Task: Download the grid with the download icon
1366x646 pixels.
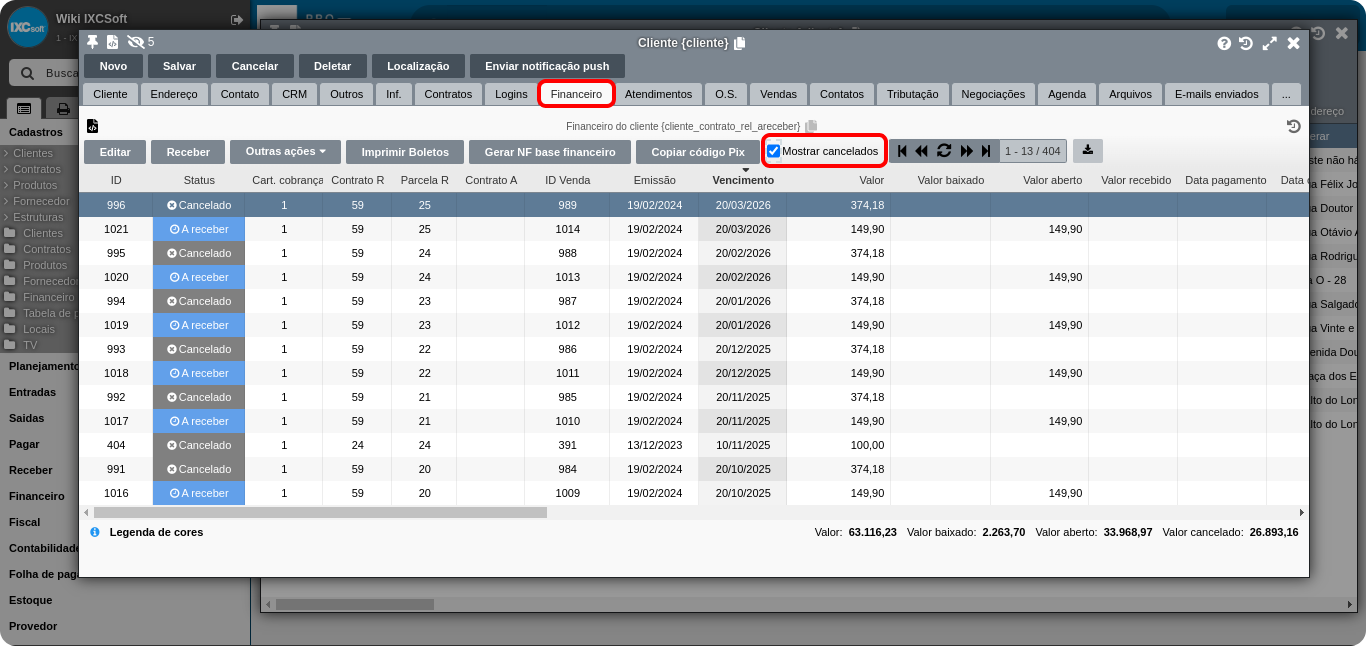Action: coord(1088,151)
